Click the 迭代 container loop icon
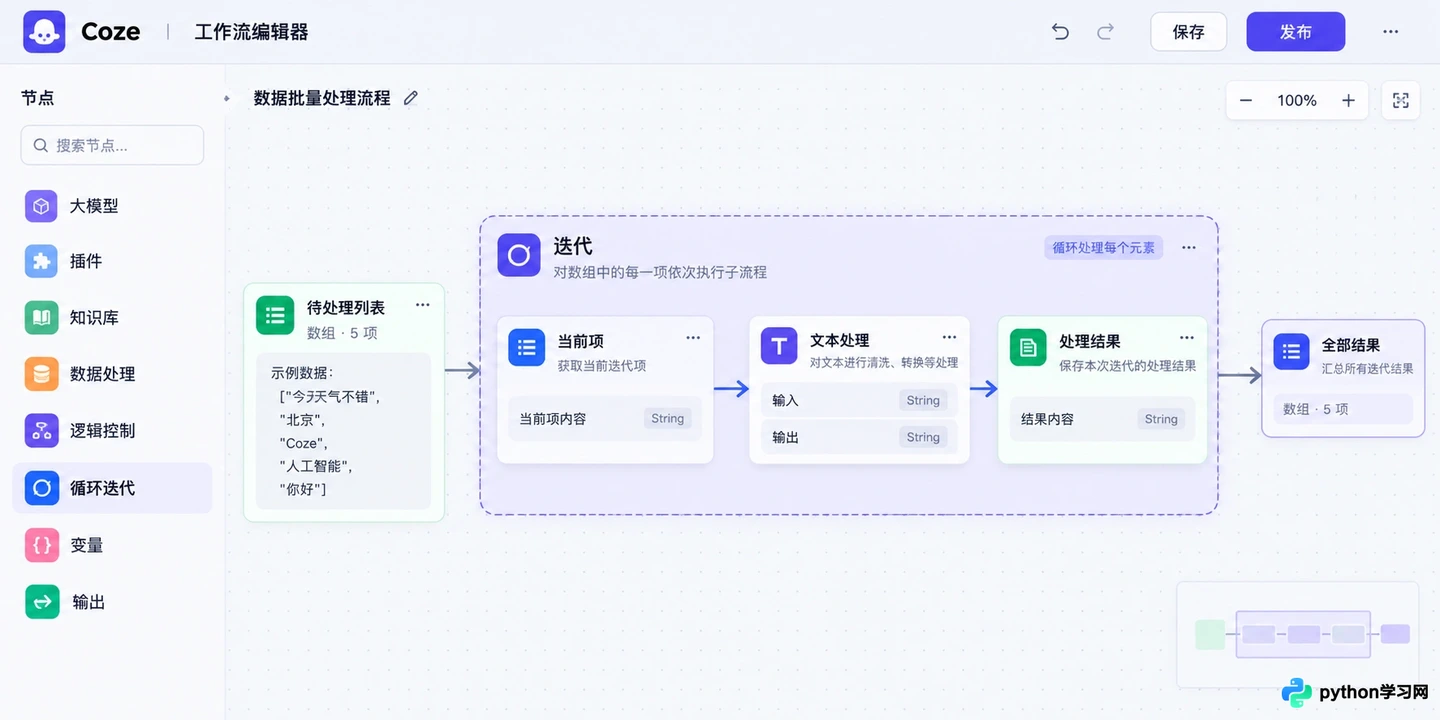Viewport: 1440px width, 720px height. click(519, 255)
